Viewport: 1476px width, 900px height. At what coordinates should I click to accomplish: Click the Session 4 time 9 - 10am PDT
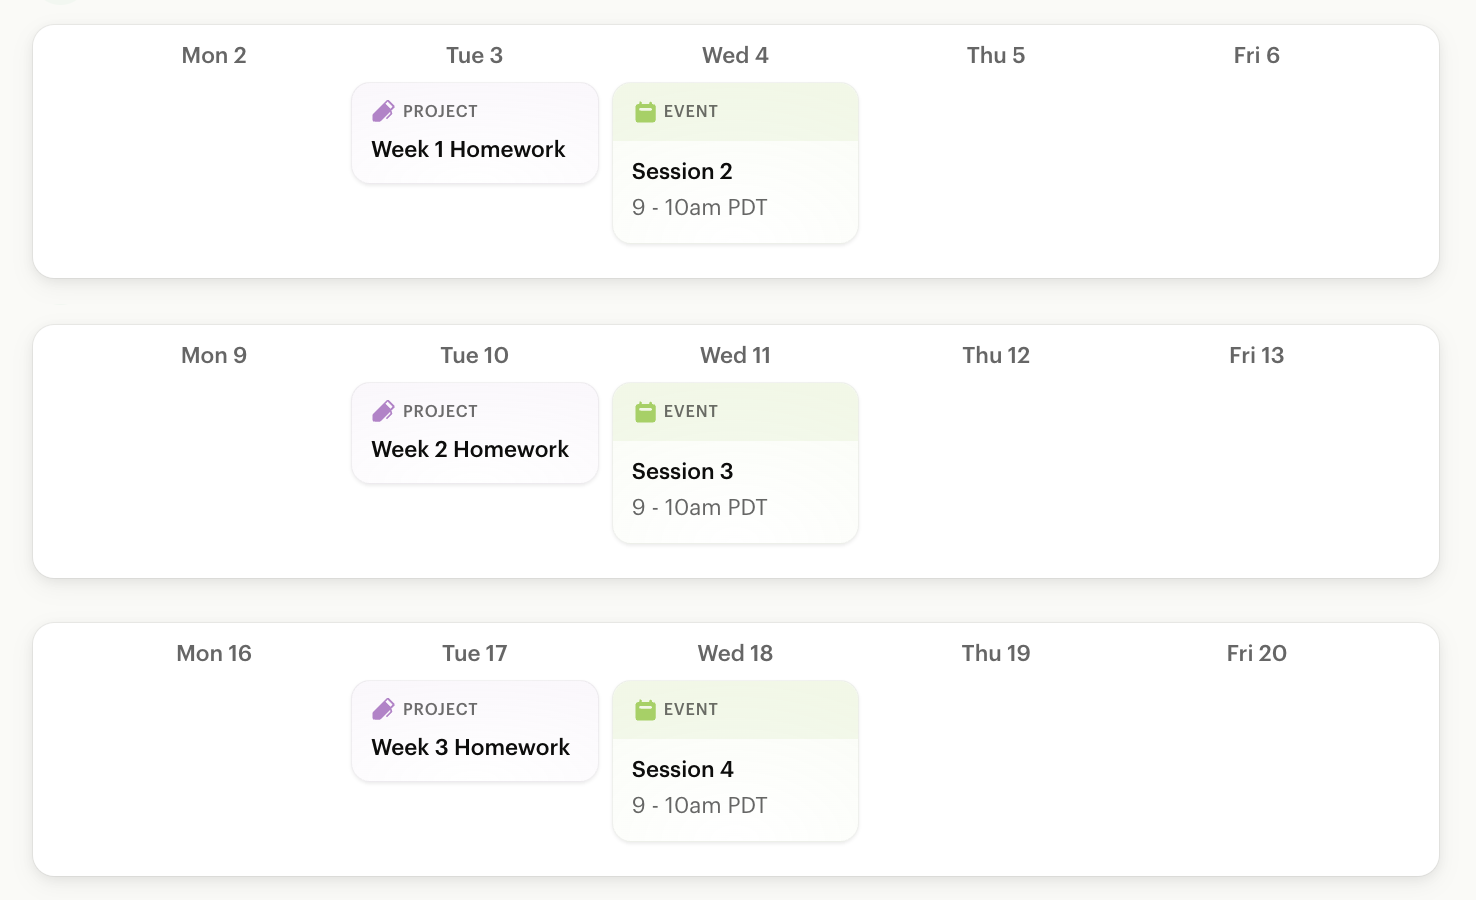[699, 806]
